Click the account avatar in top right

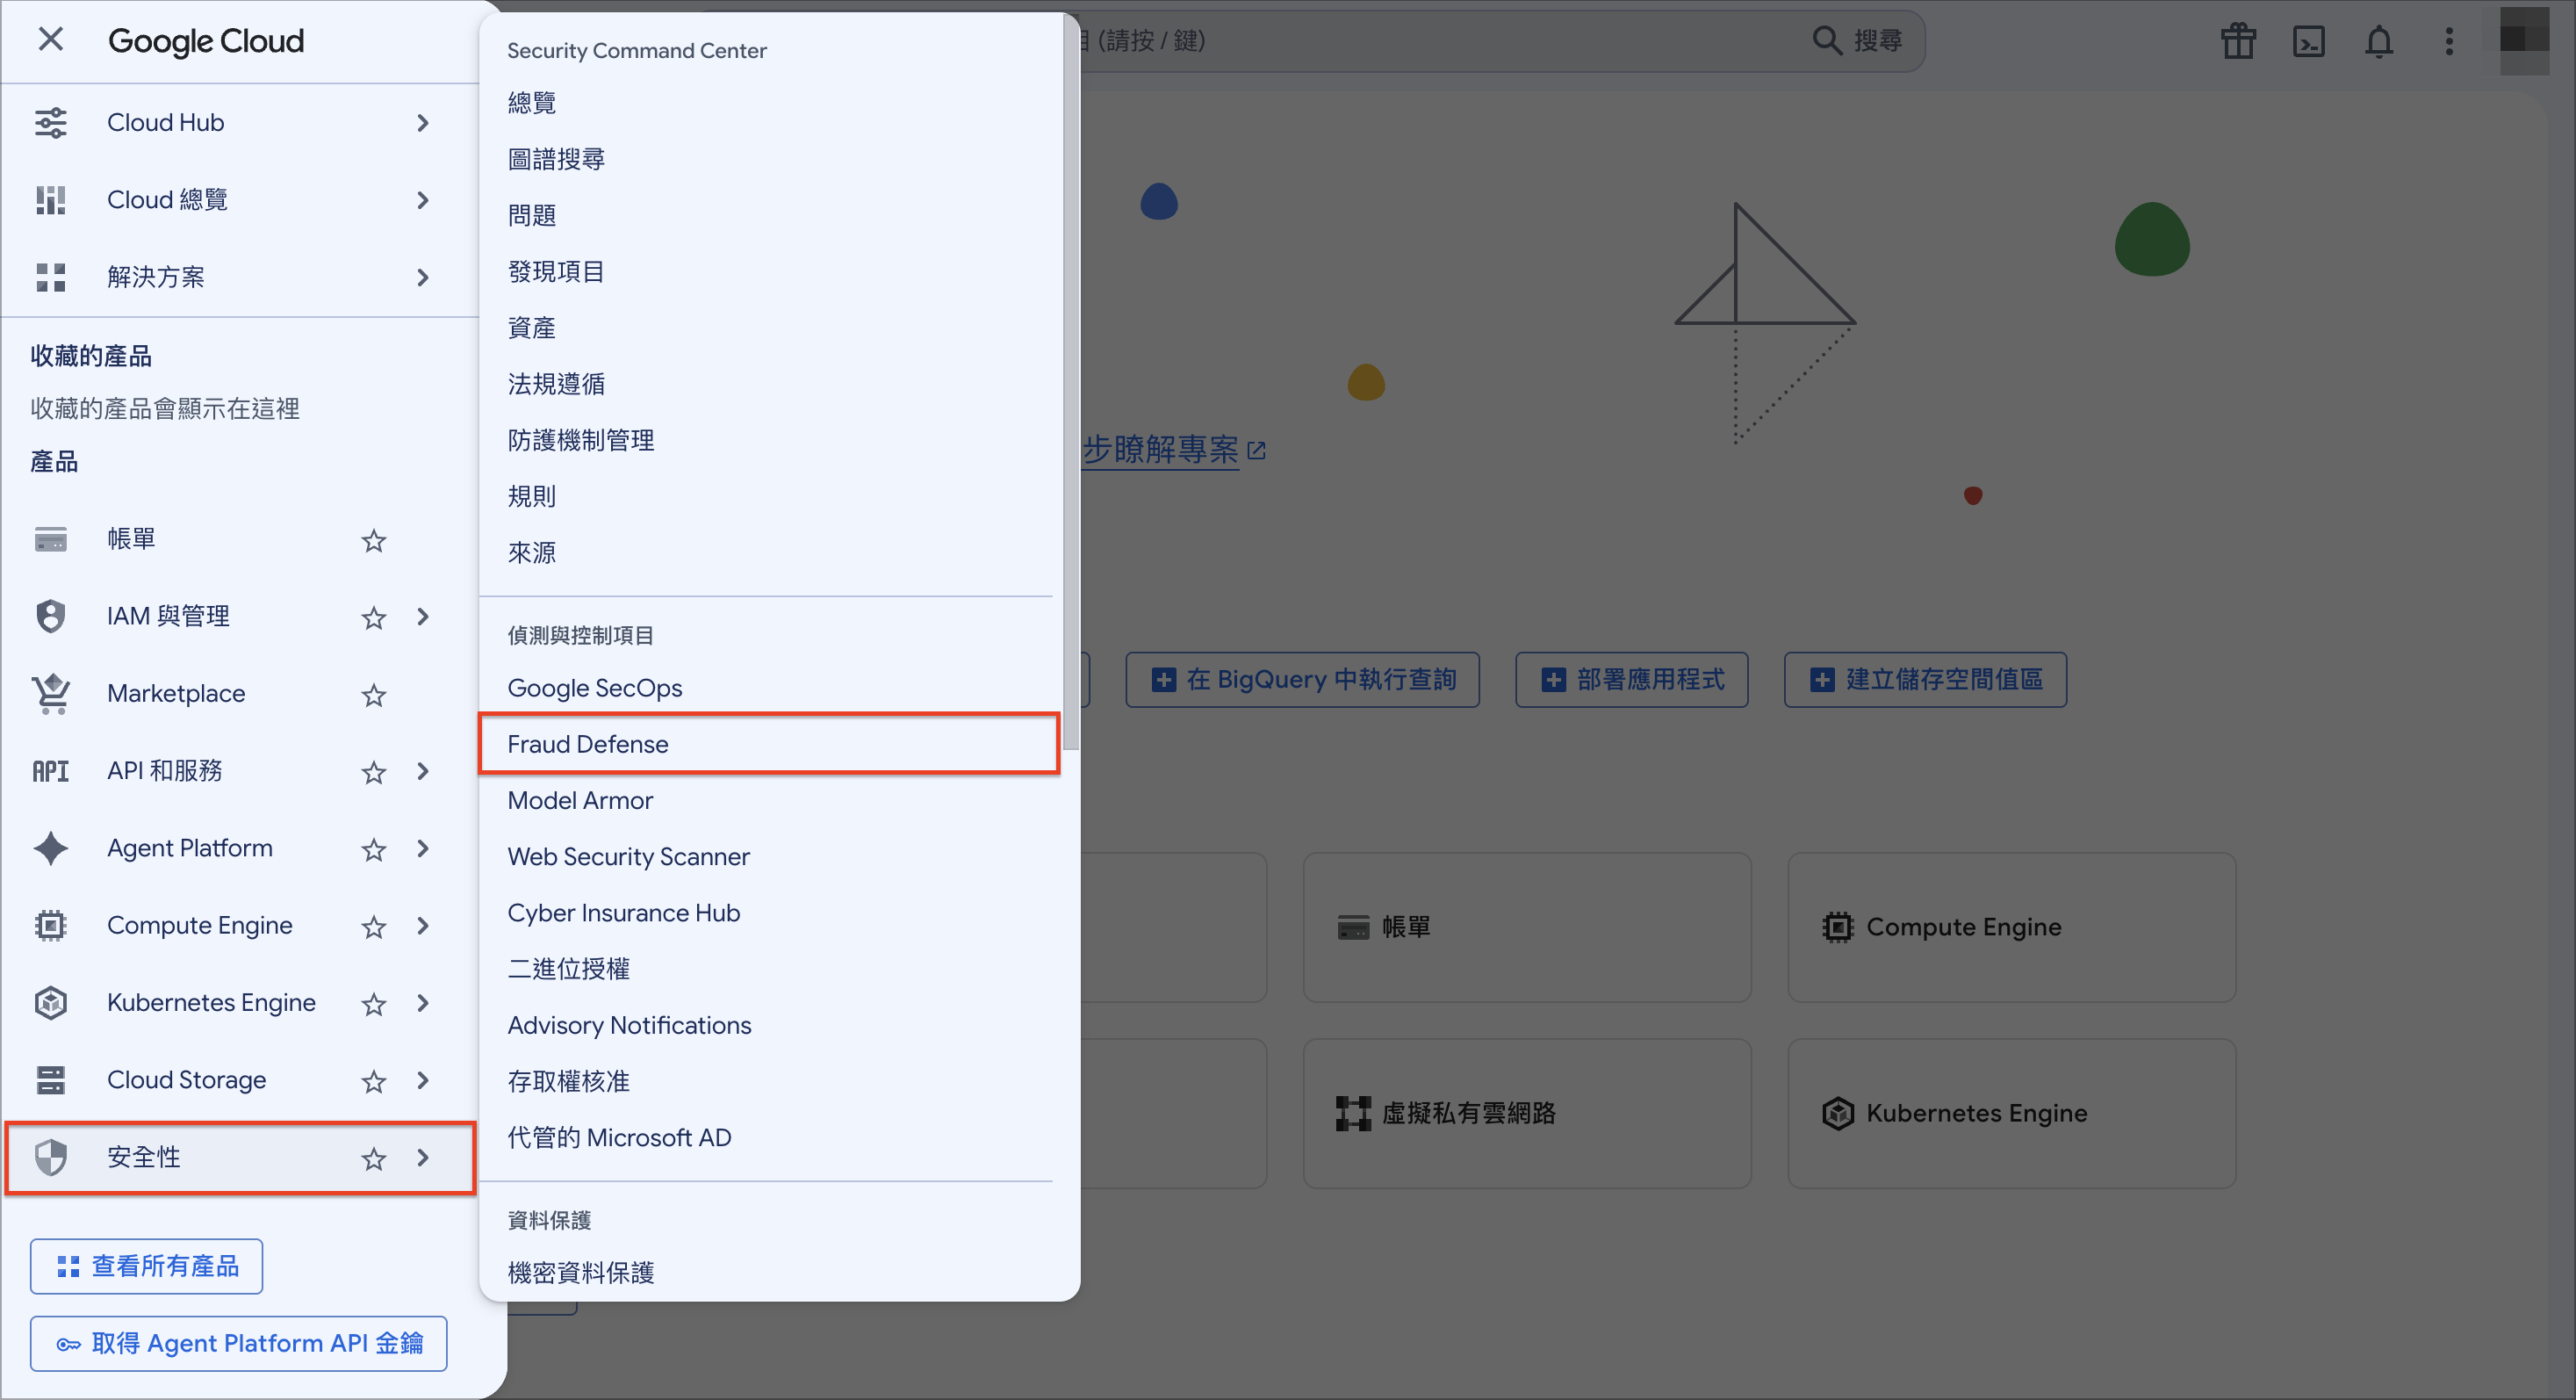click(x=2524, y=40)
